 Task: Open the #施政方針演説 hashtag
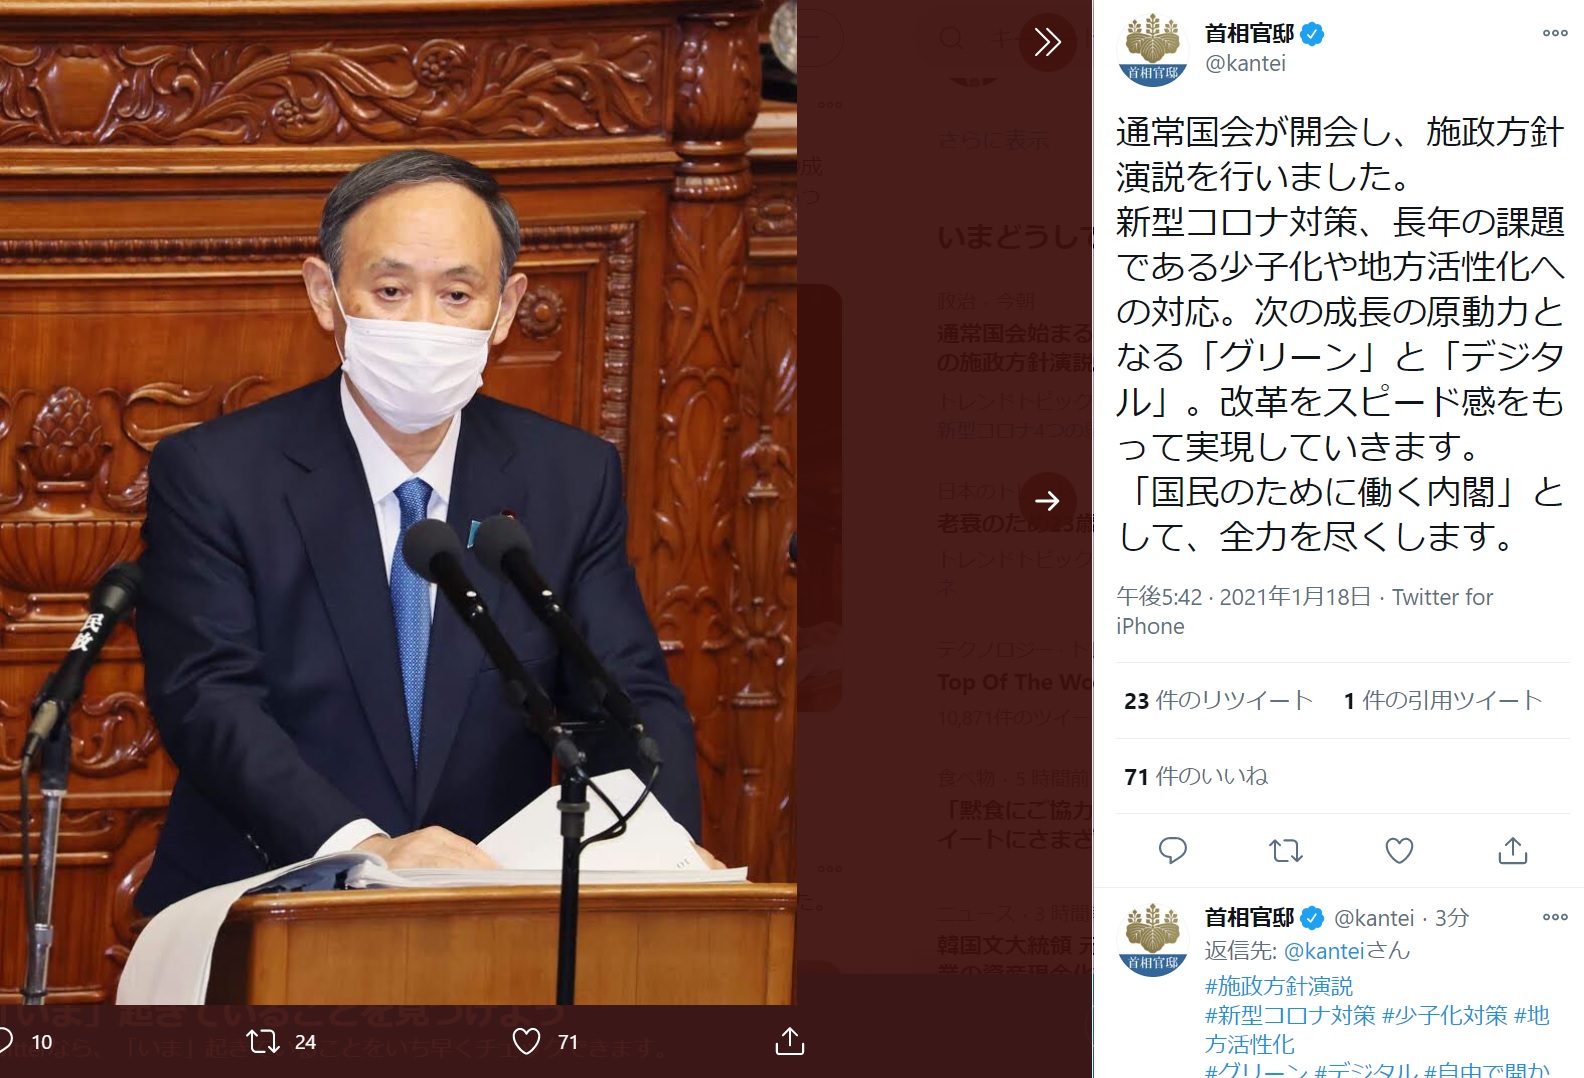coord(1279,986)
